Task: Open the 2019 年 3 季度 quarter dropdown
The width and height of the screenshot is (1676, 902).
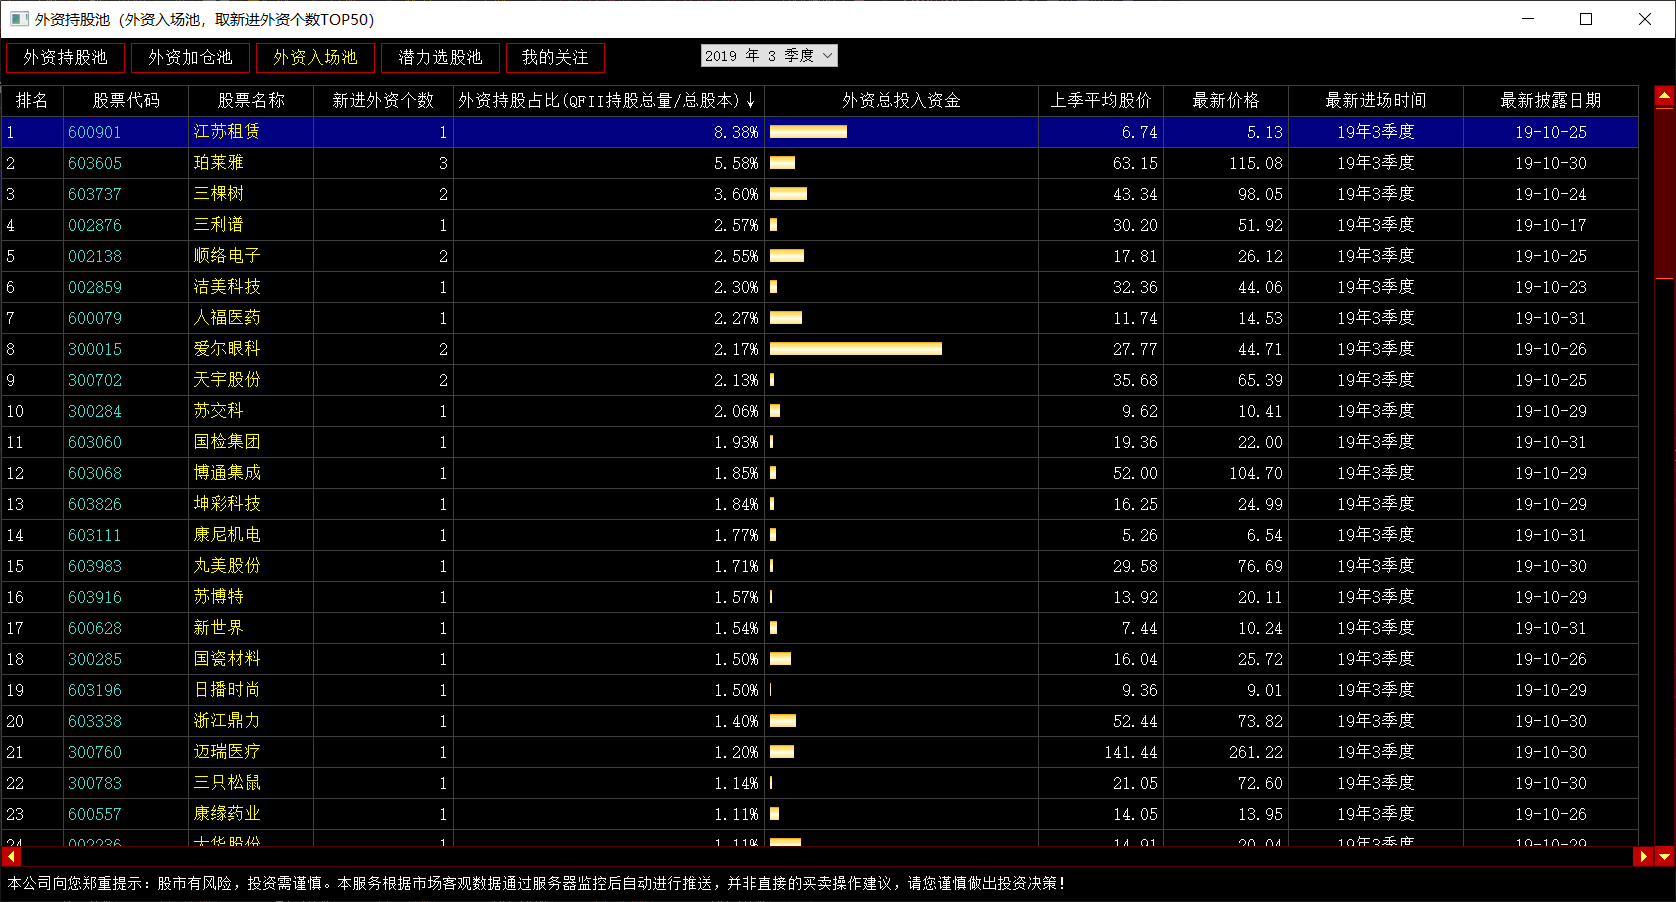Action: click(x=768, y=56)
